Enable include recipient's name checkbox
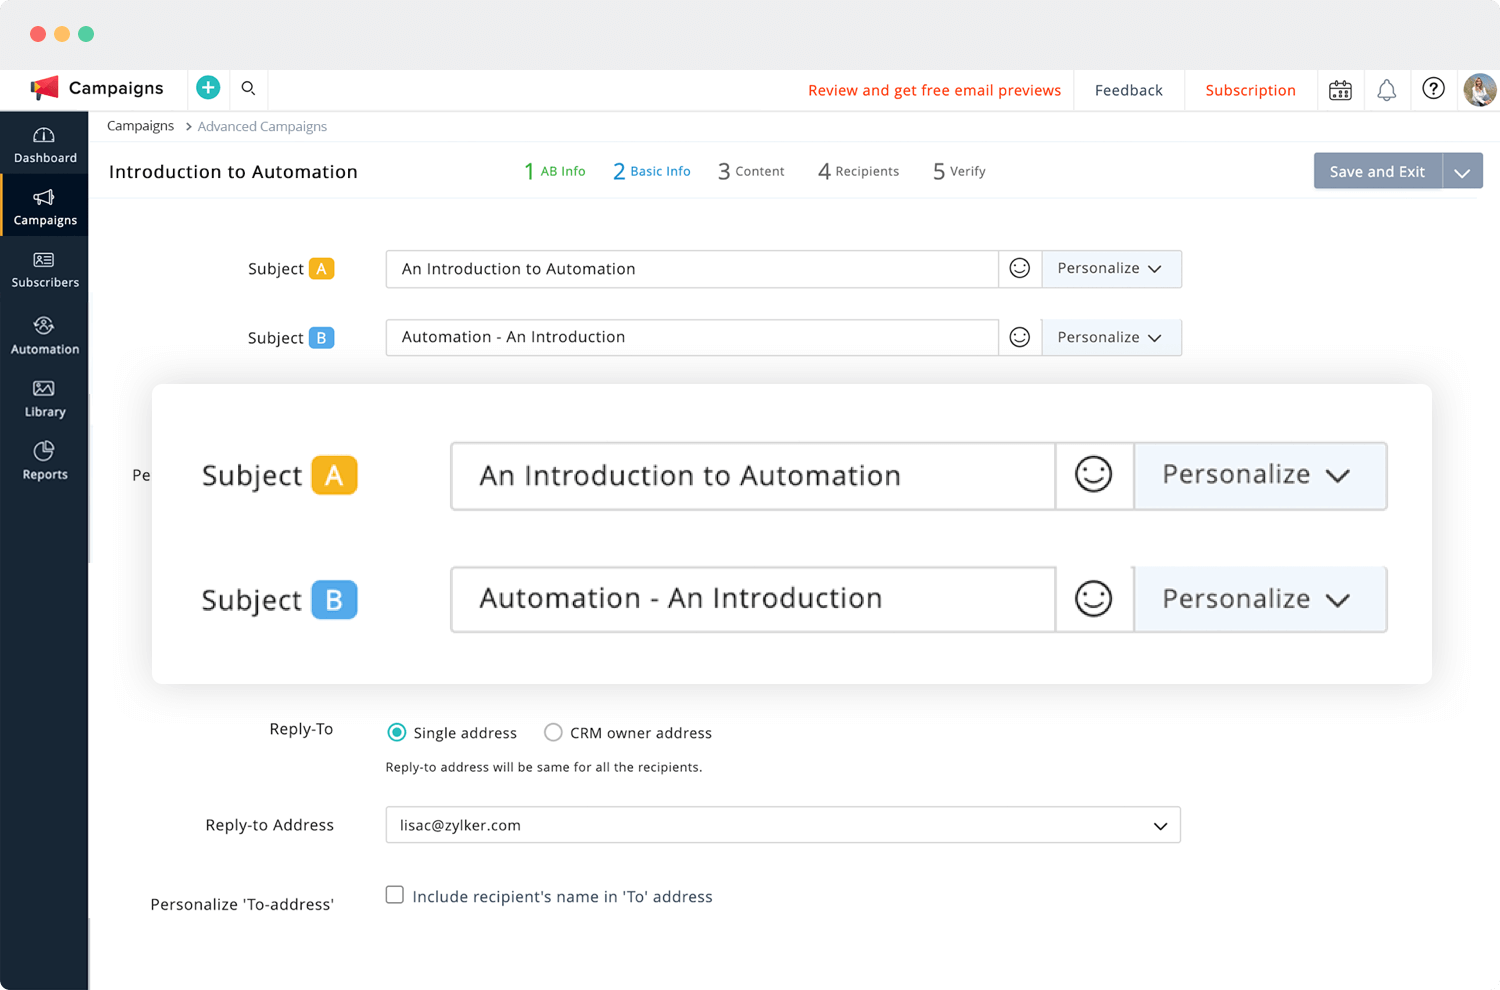Viewport: 1500px width, 990px height. (x=395, y=895)
